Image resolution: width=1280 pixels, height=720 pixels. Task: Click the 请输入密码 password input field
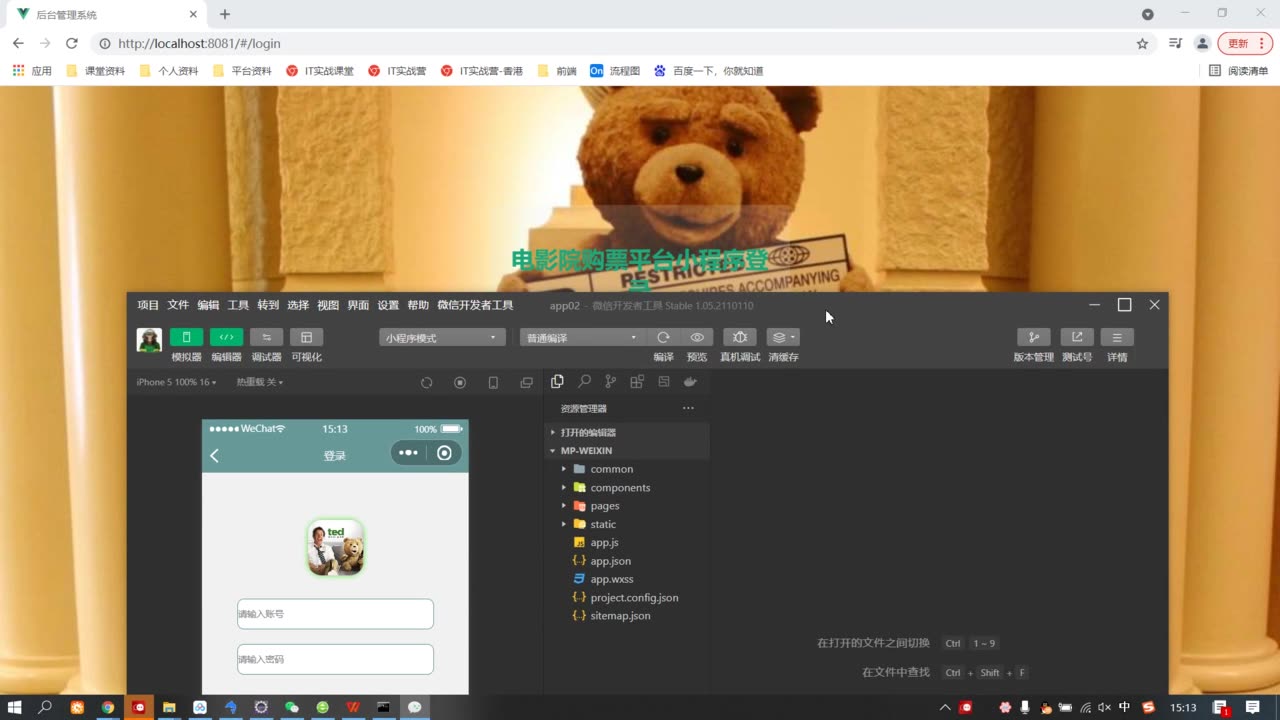[x=335, y=659]
